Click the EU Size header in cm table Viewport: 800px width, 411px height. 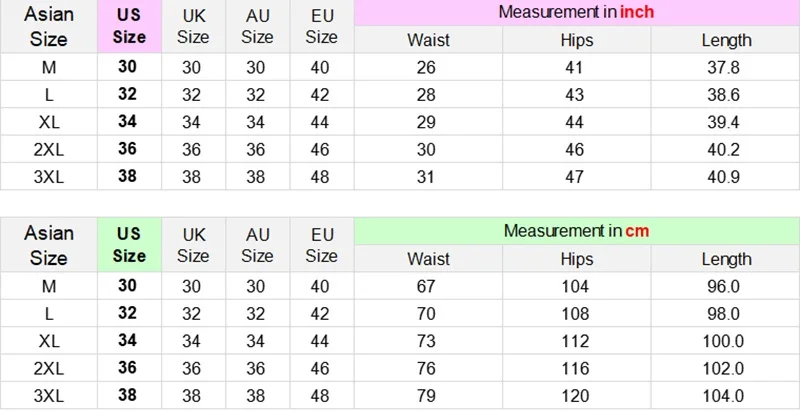coord(322,245)
